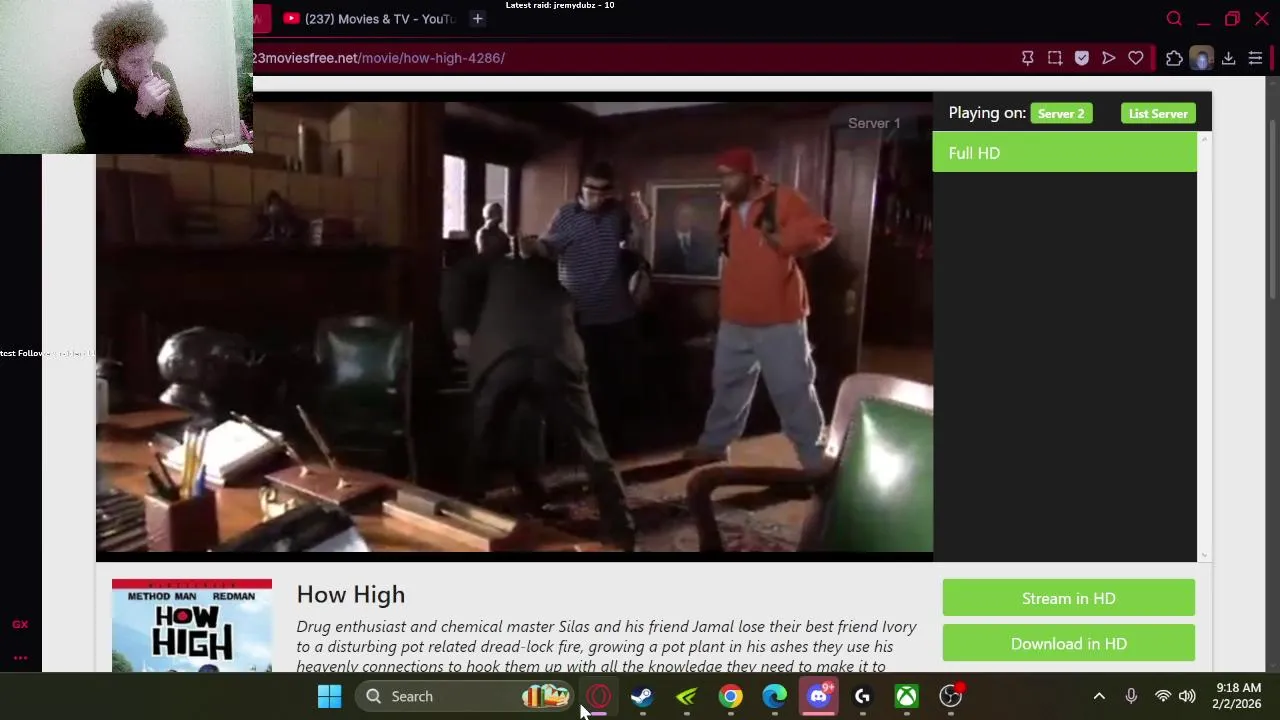Viewport: 1280px width, 720px height.
Task: Open the Opera Flow send icon
Action: point(1108,58)
